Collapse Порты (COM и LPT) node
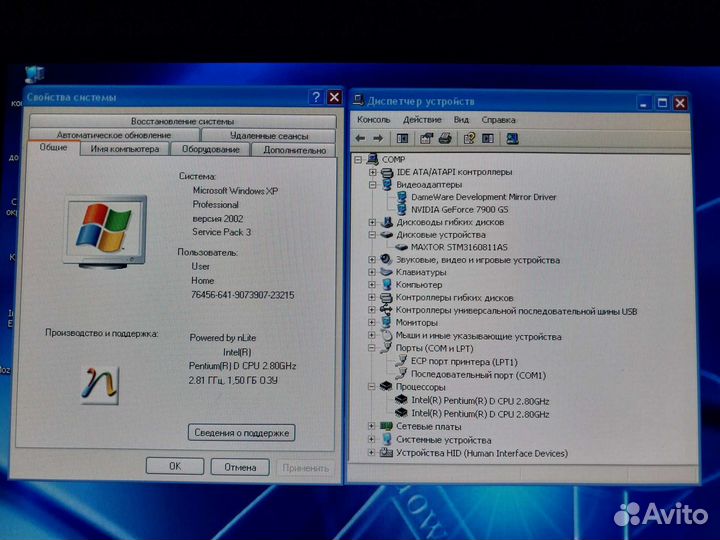 [x=372, y=348]
